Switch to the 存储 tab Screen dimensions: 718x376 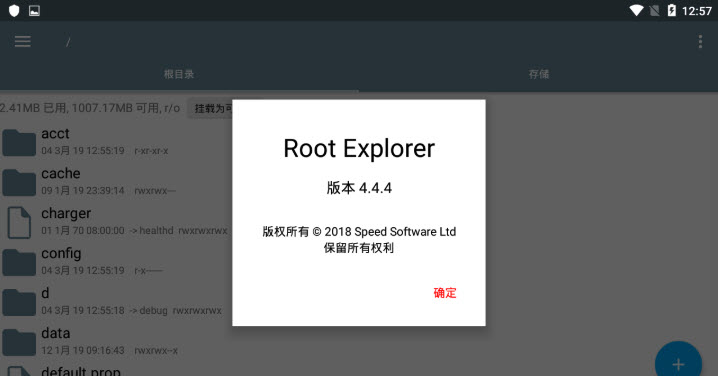click(x=538, y=74)
